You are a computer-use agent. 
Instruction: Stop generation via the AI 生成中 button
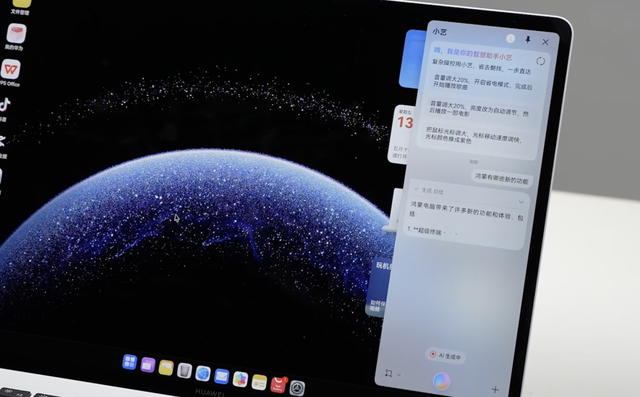click(x=445, y=355)
